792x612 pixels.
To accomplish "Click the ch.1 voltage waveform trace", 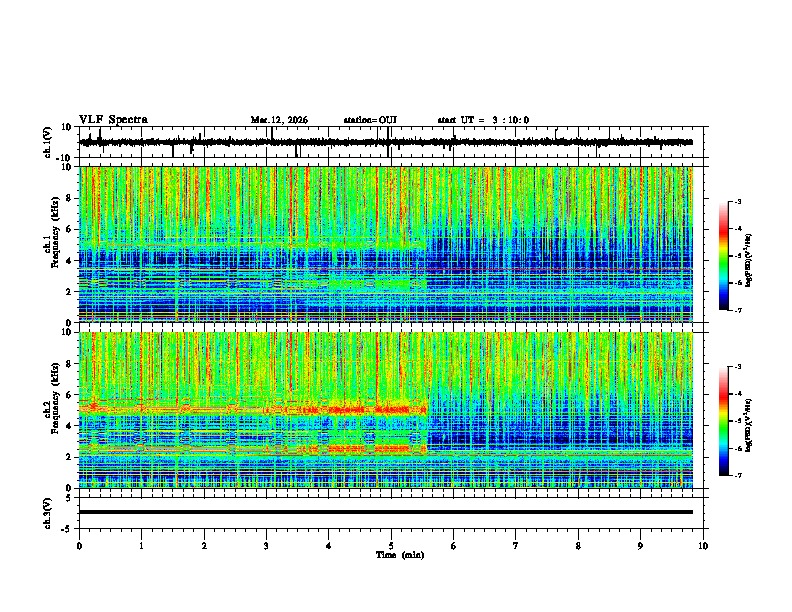I will 386,142.
